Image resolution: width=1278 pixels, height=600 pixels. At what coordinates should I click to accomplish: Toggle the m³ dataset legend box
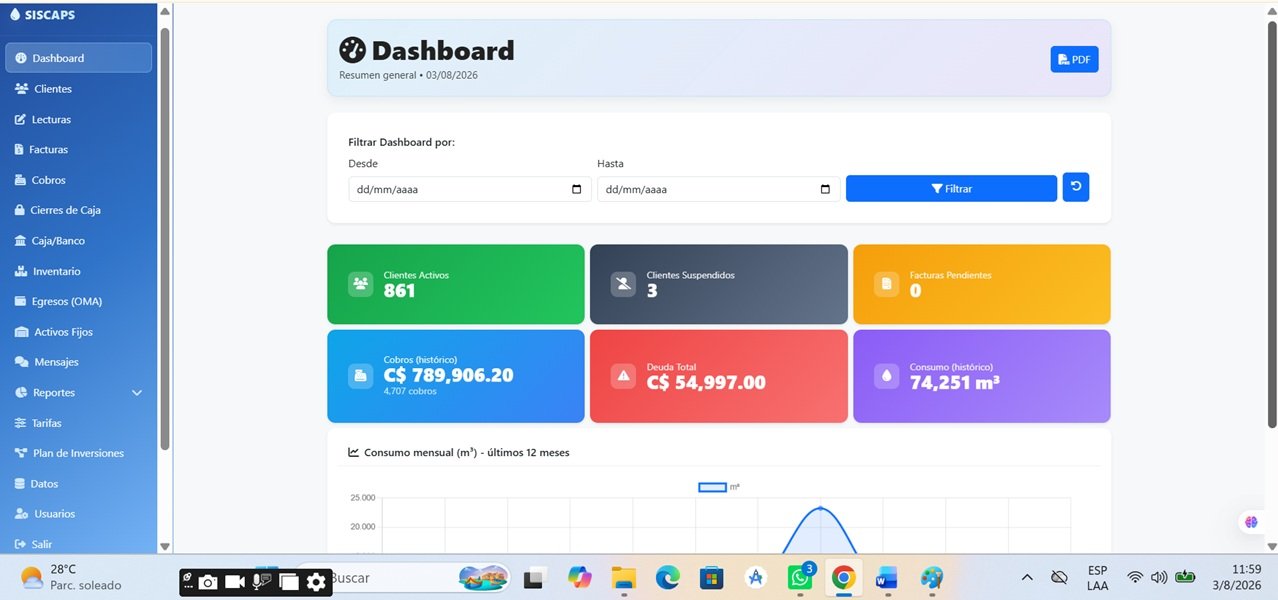click(712, 487)
